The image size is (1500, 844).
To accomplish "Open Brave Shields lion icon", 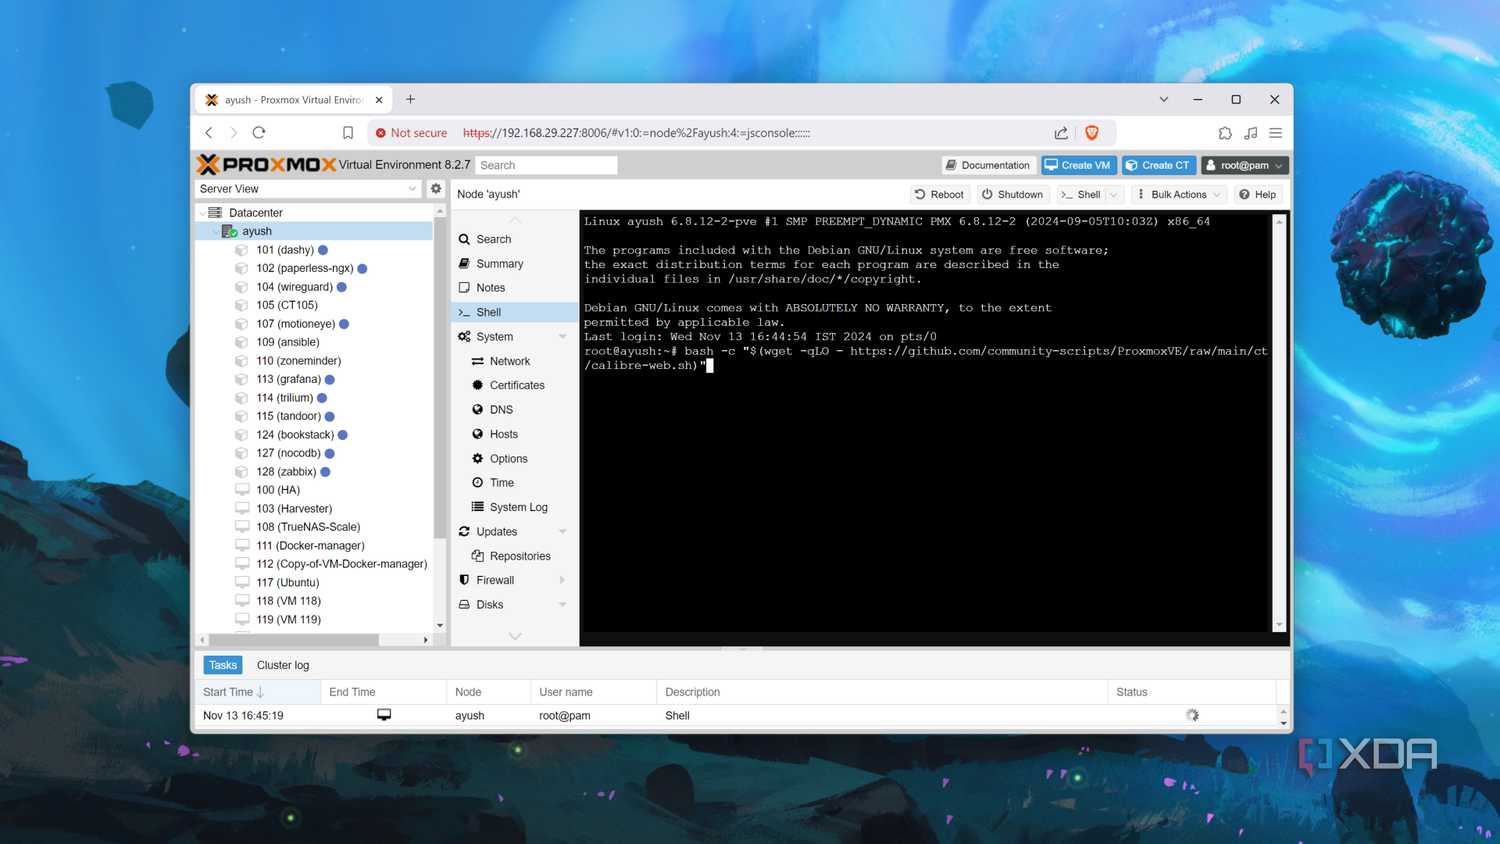I will (1092, 132).
